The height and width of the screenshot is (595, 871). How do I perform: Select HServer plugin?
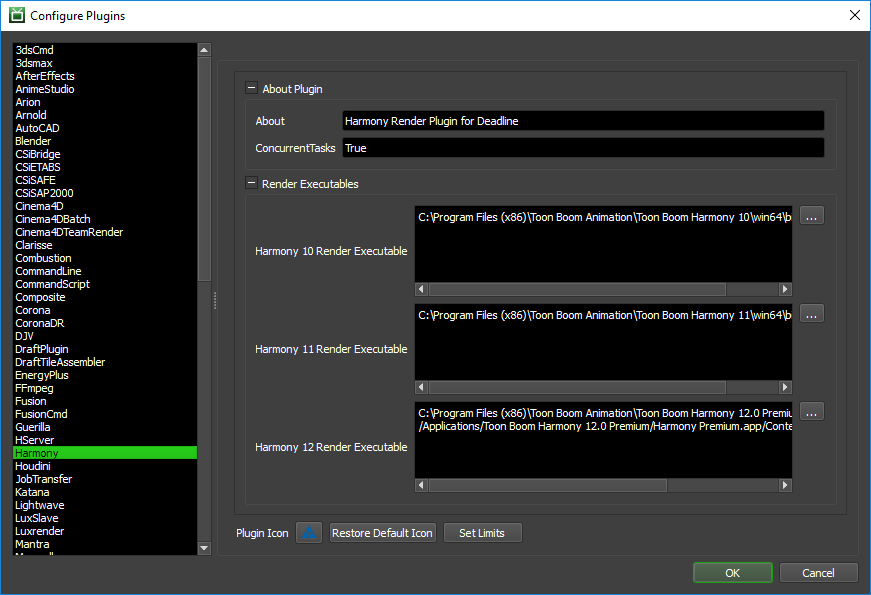(x=104, y=440)
